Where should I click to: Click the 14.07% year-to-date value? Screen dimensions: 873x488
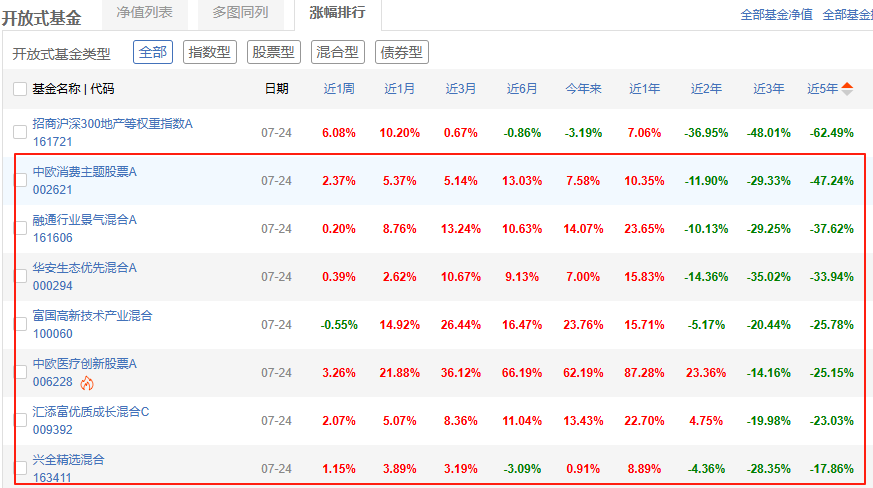pyautogui.click(x=583, y=229)
